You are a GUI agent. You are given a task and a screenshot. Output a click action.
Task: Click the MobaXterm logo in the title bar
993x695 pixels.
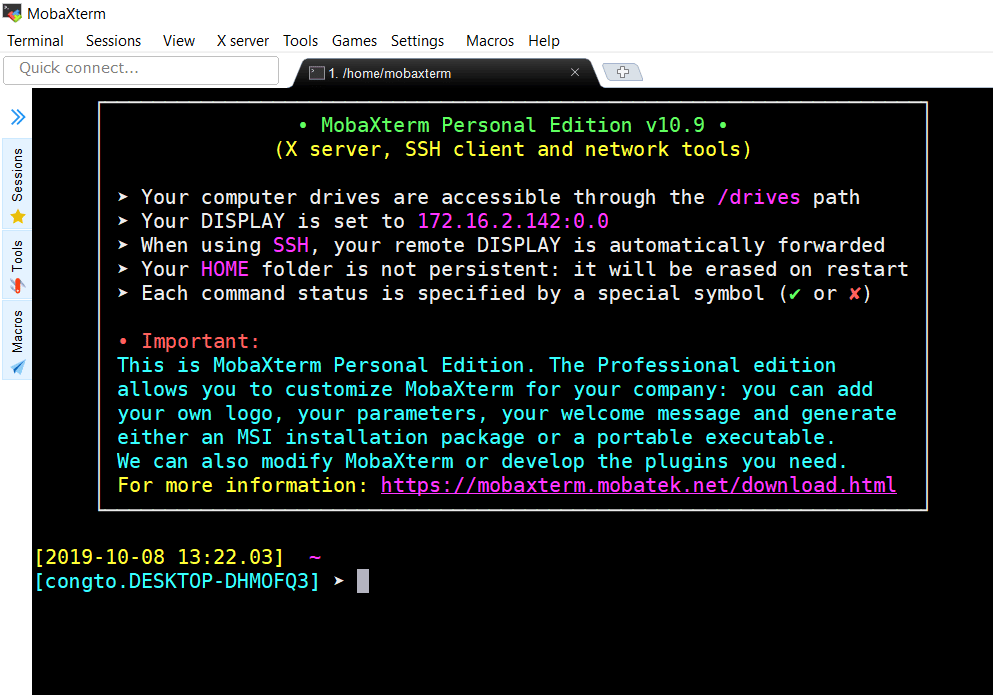tap(12, 14)
